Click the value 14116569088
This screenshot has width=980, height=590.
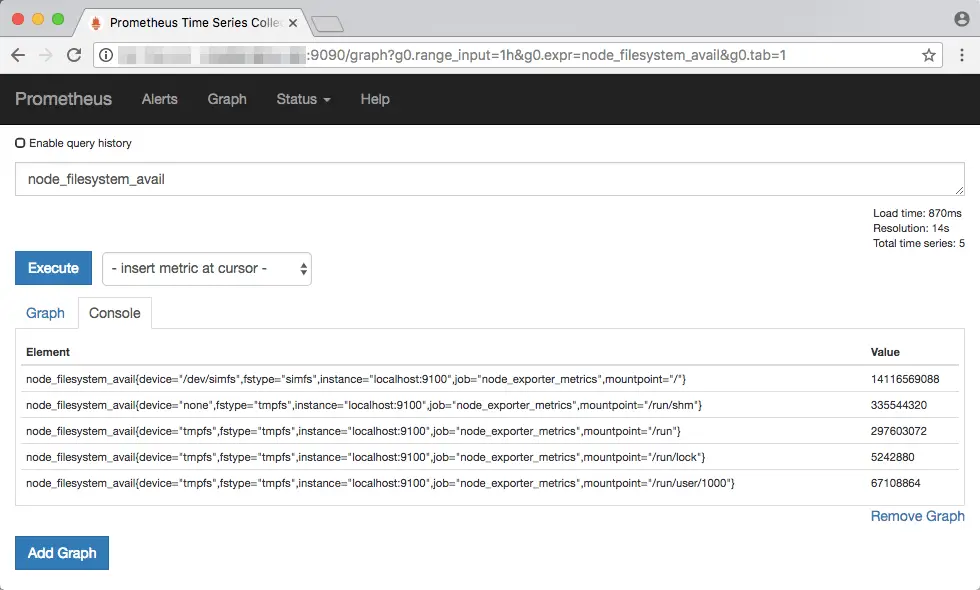point(905,379)
